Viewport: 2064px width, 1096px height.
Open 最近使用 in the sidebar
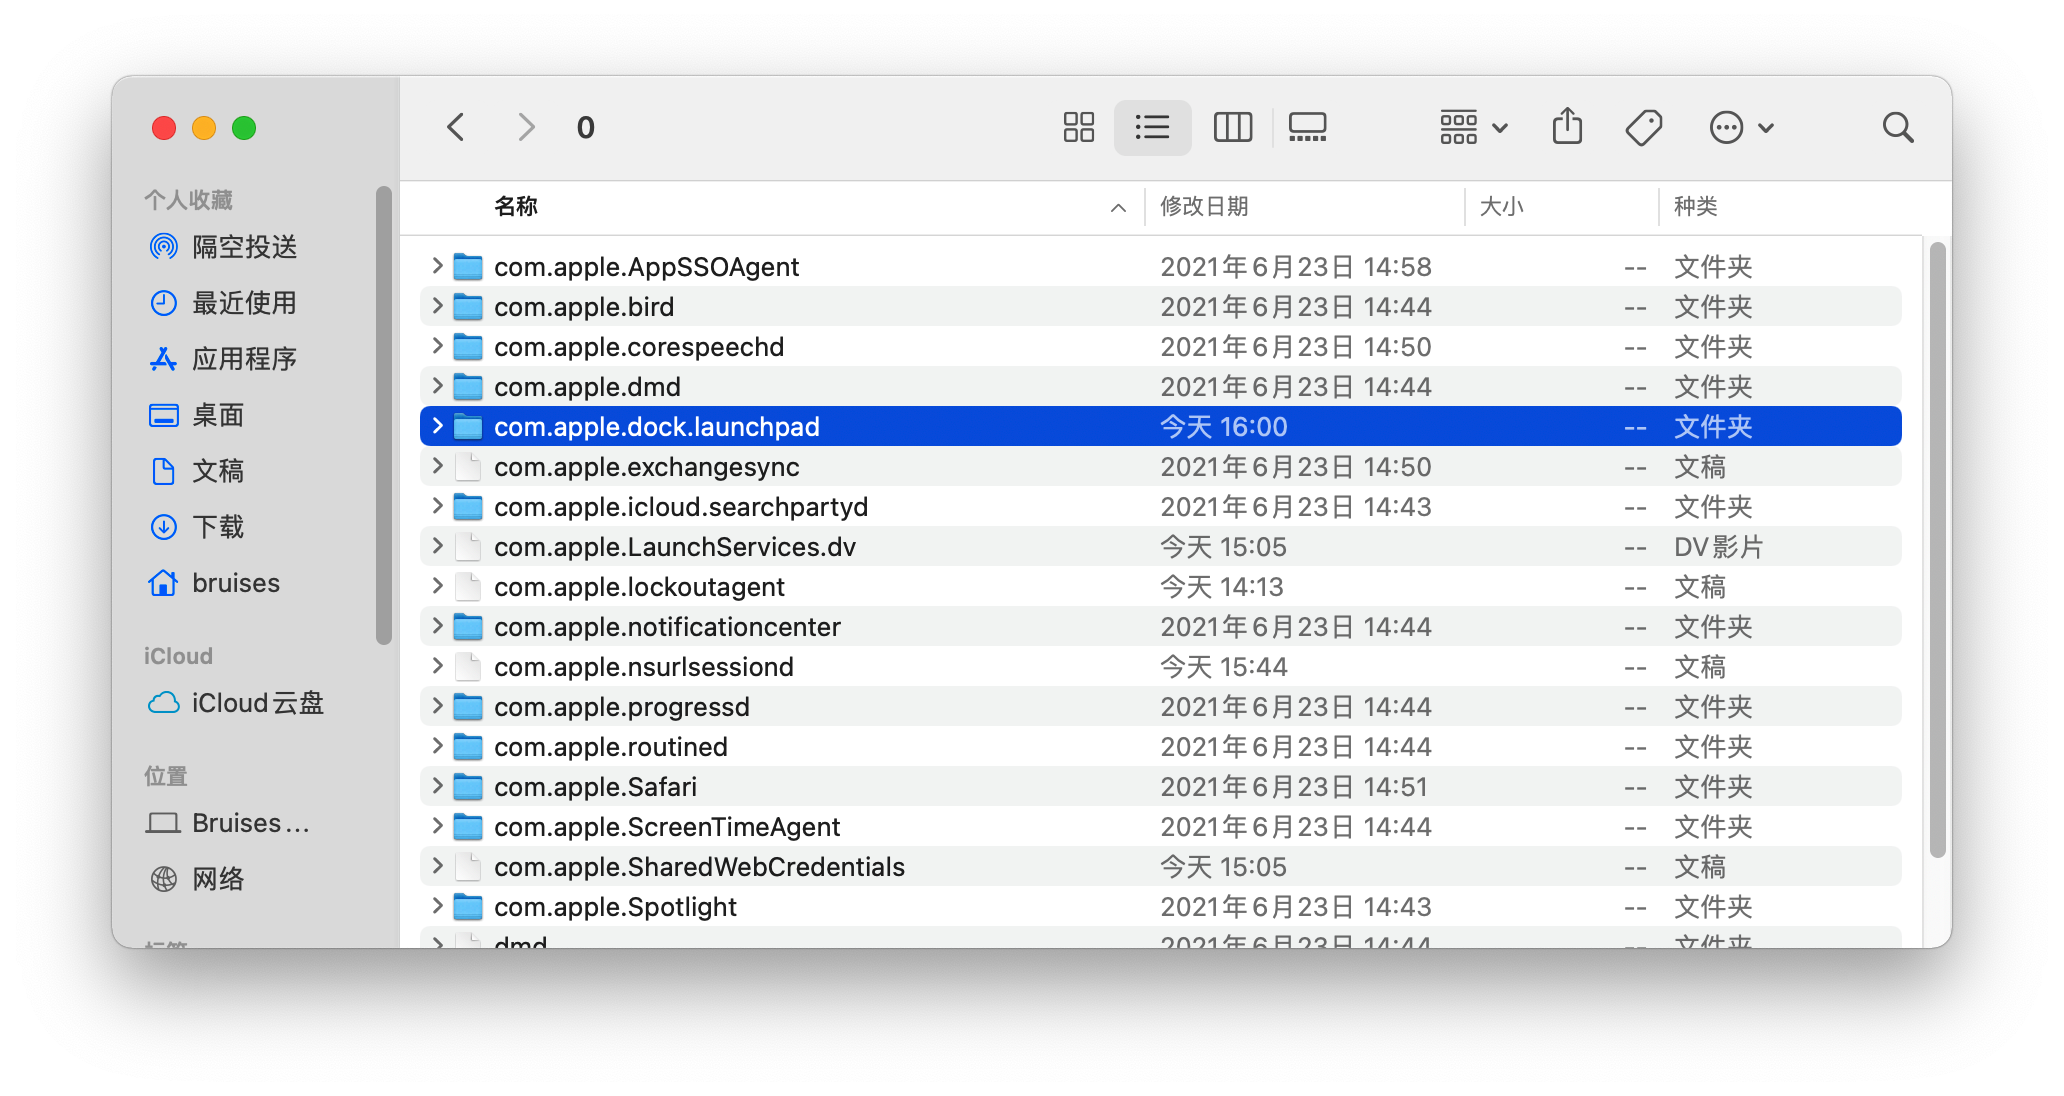point(223,303)
